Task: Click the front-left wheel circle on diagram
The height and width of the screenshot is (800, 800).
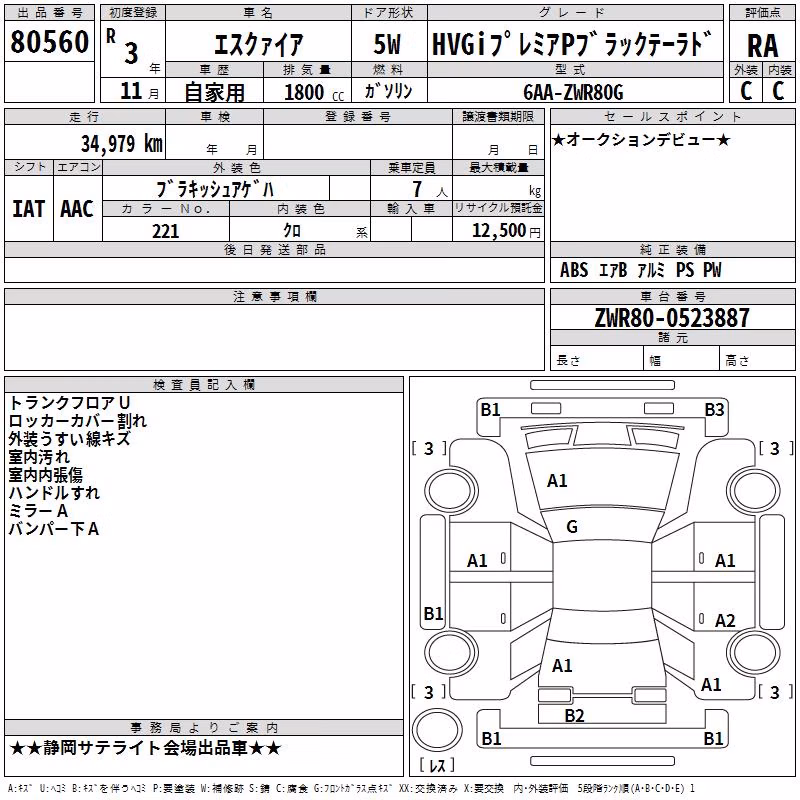Action: (452, 491)
